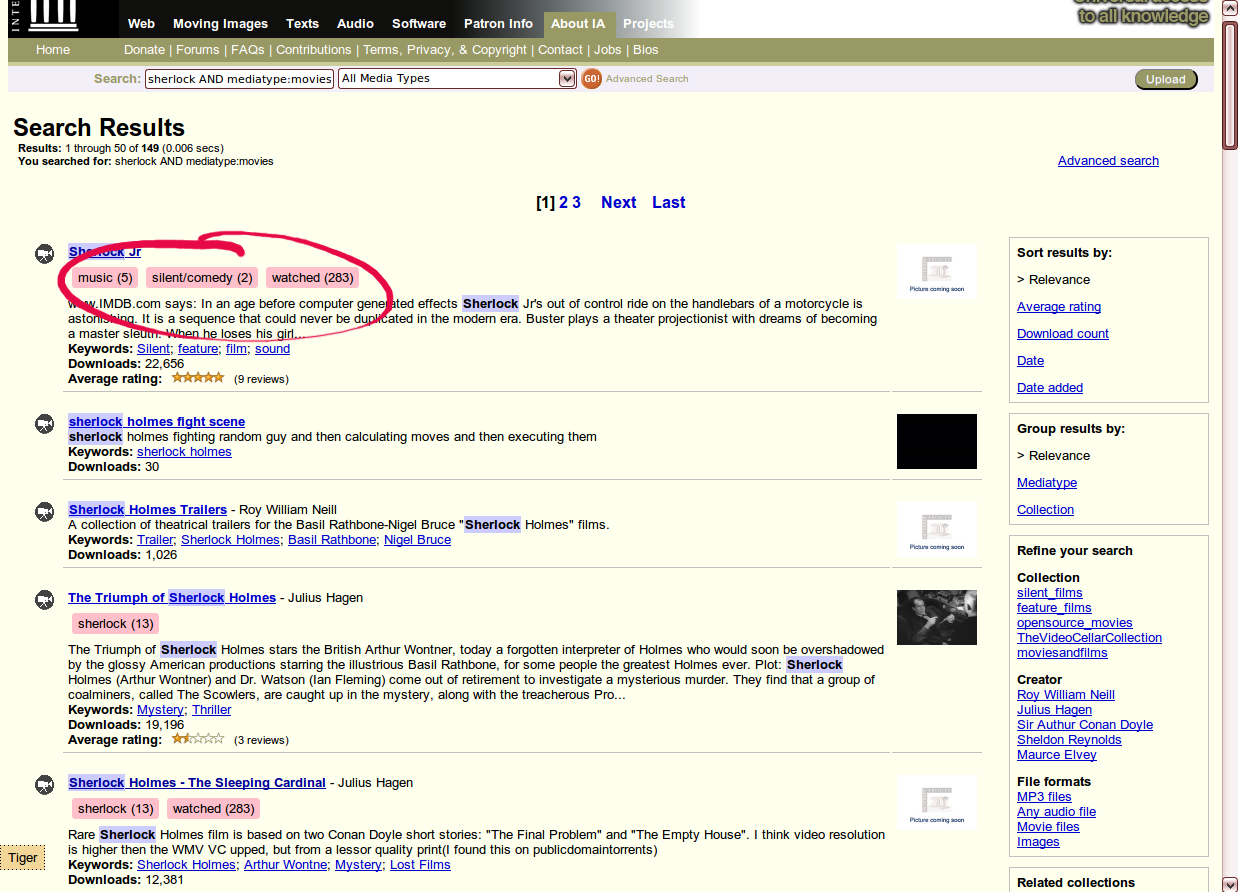Switch to the Moving Images tab
Viewport: 1238px width, 892px height.
(x=220, y=23)
